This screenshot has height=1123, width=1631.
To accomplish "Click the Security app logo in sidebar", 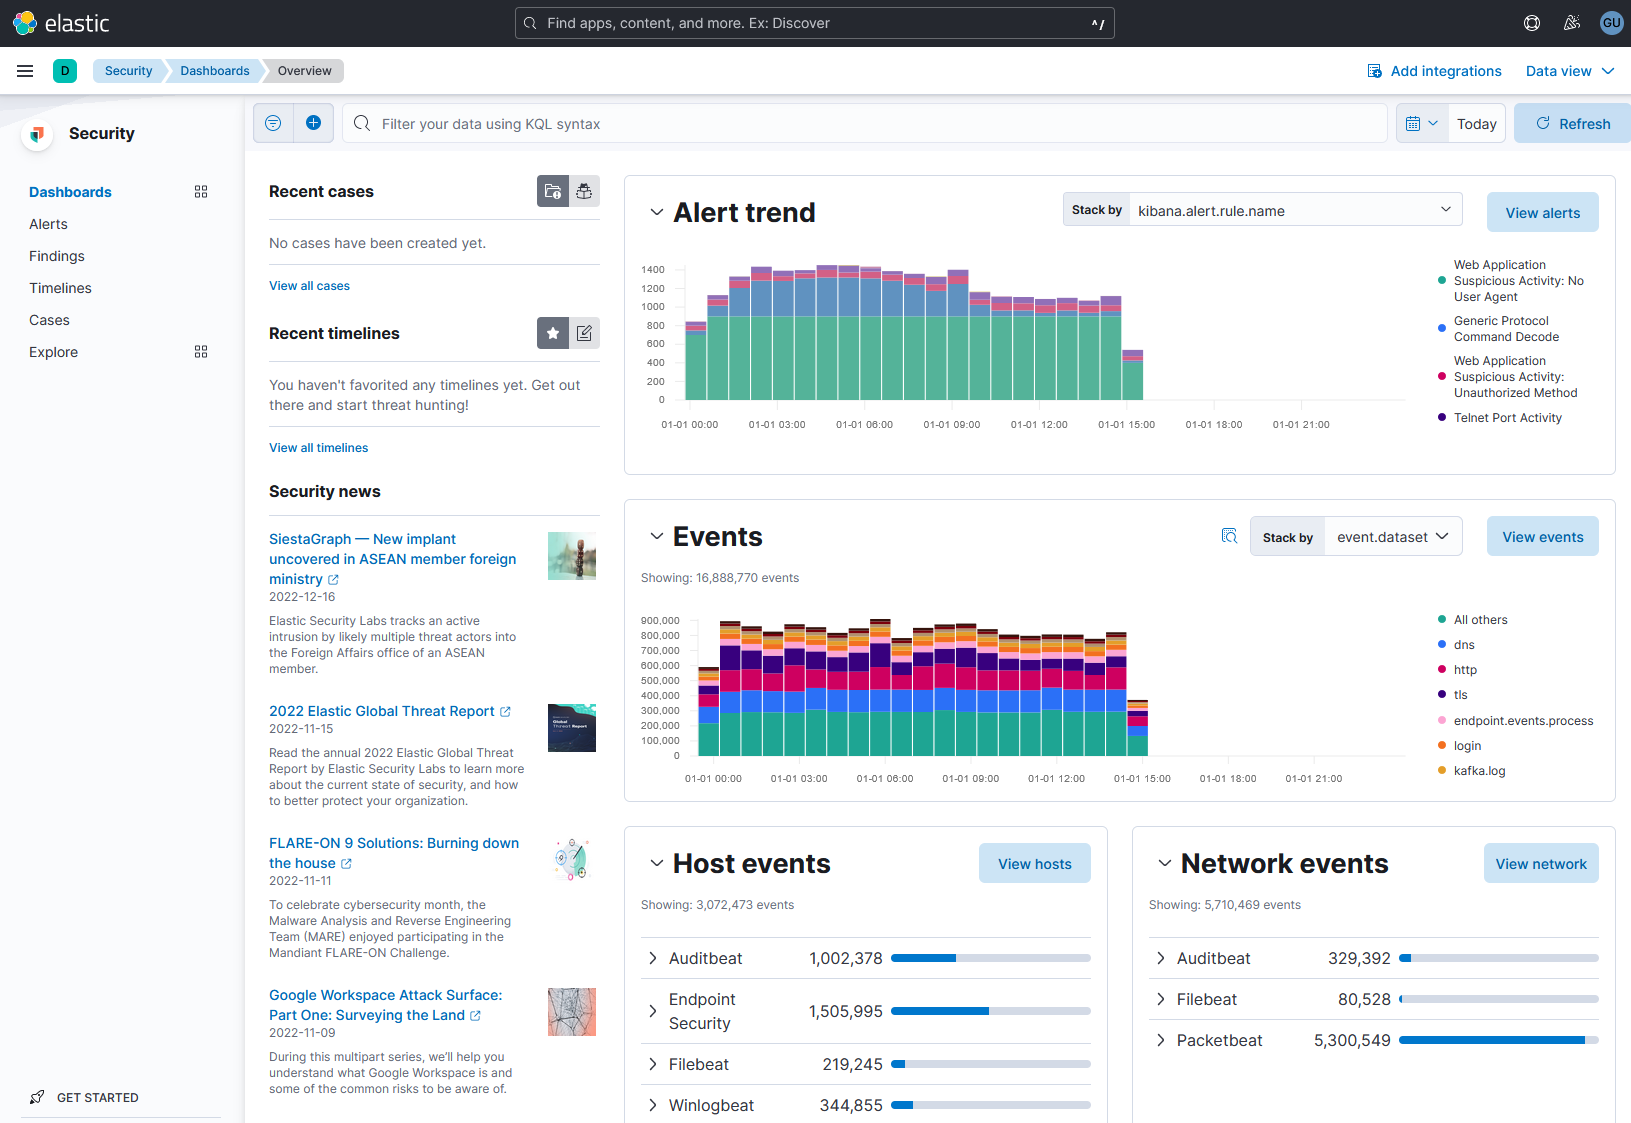I will [x=37, y=134].
